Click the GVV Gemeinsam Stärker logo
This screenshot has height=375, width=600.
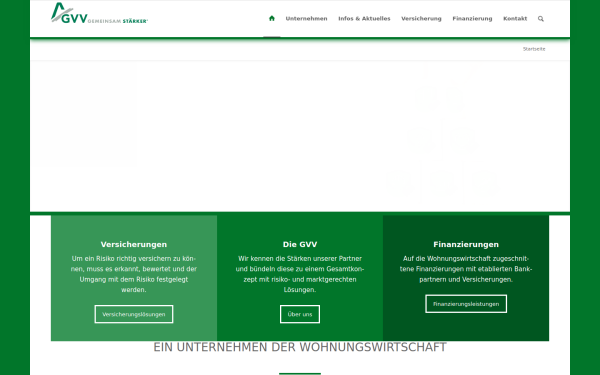tap(99, 13)
